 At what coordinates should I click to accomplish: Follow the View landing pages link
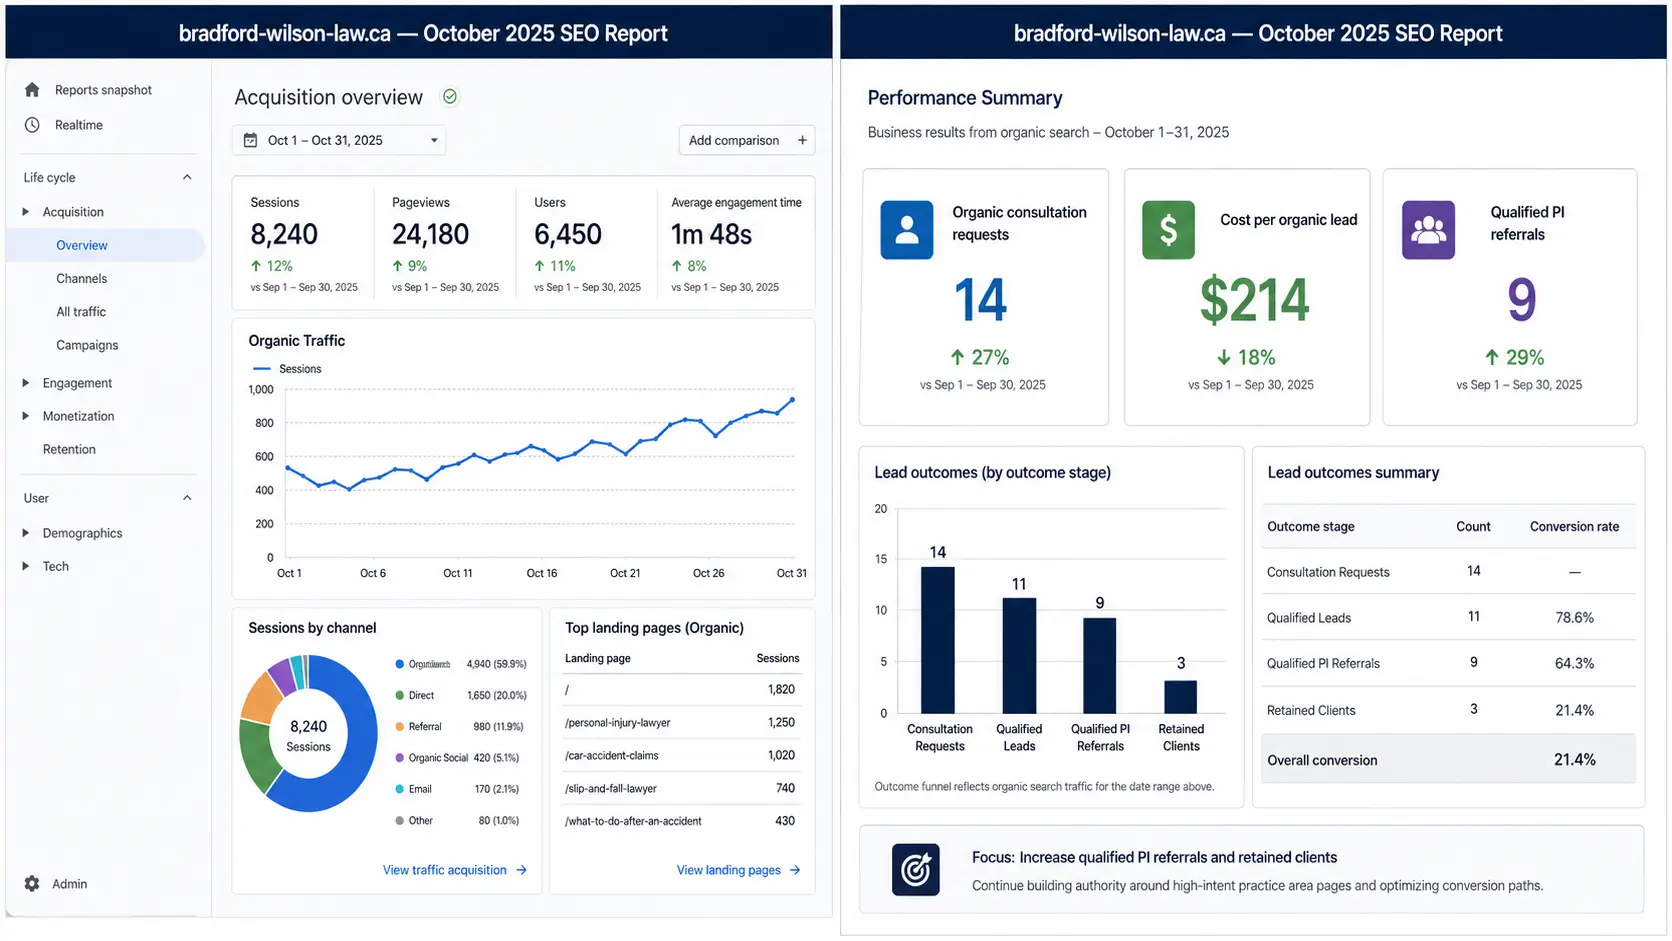point(729,870)
